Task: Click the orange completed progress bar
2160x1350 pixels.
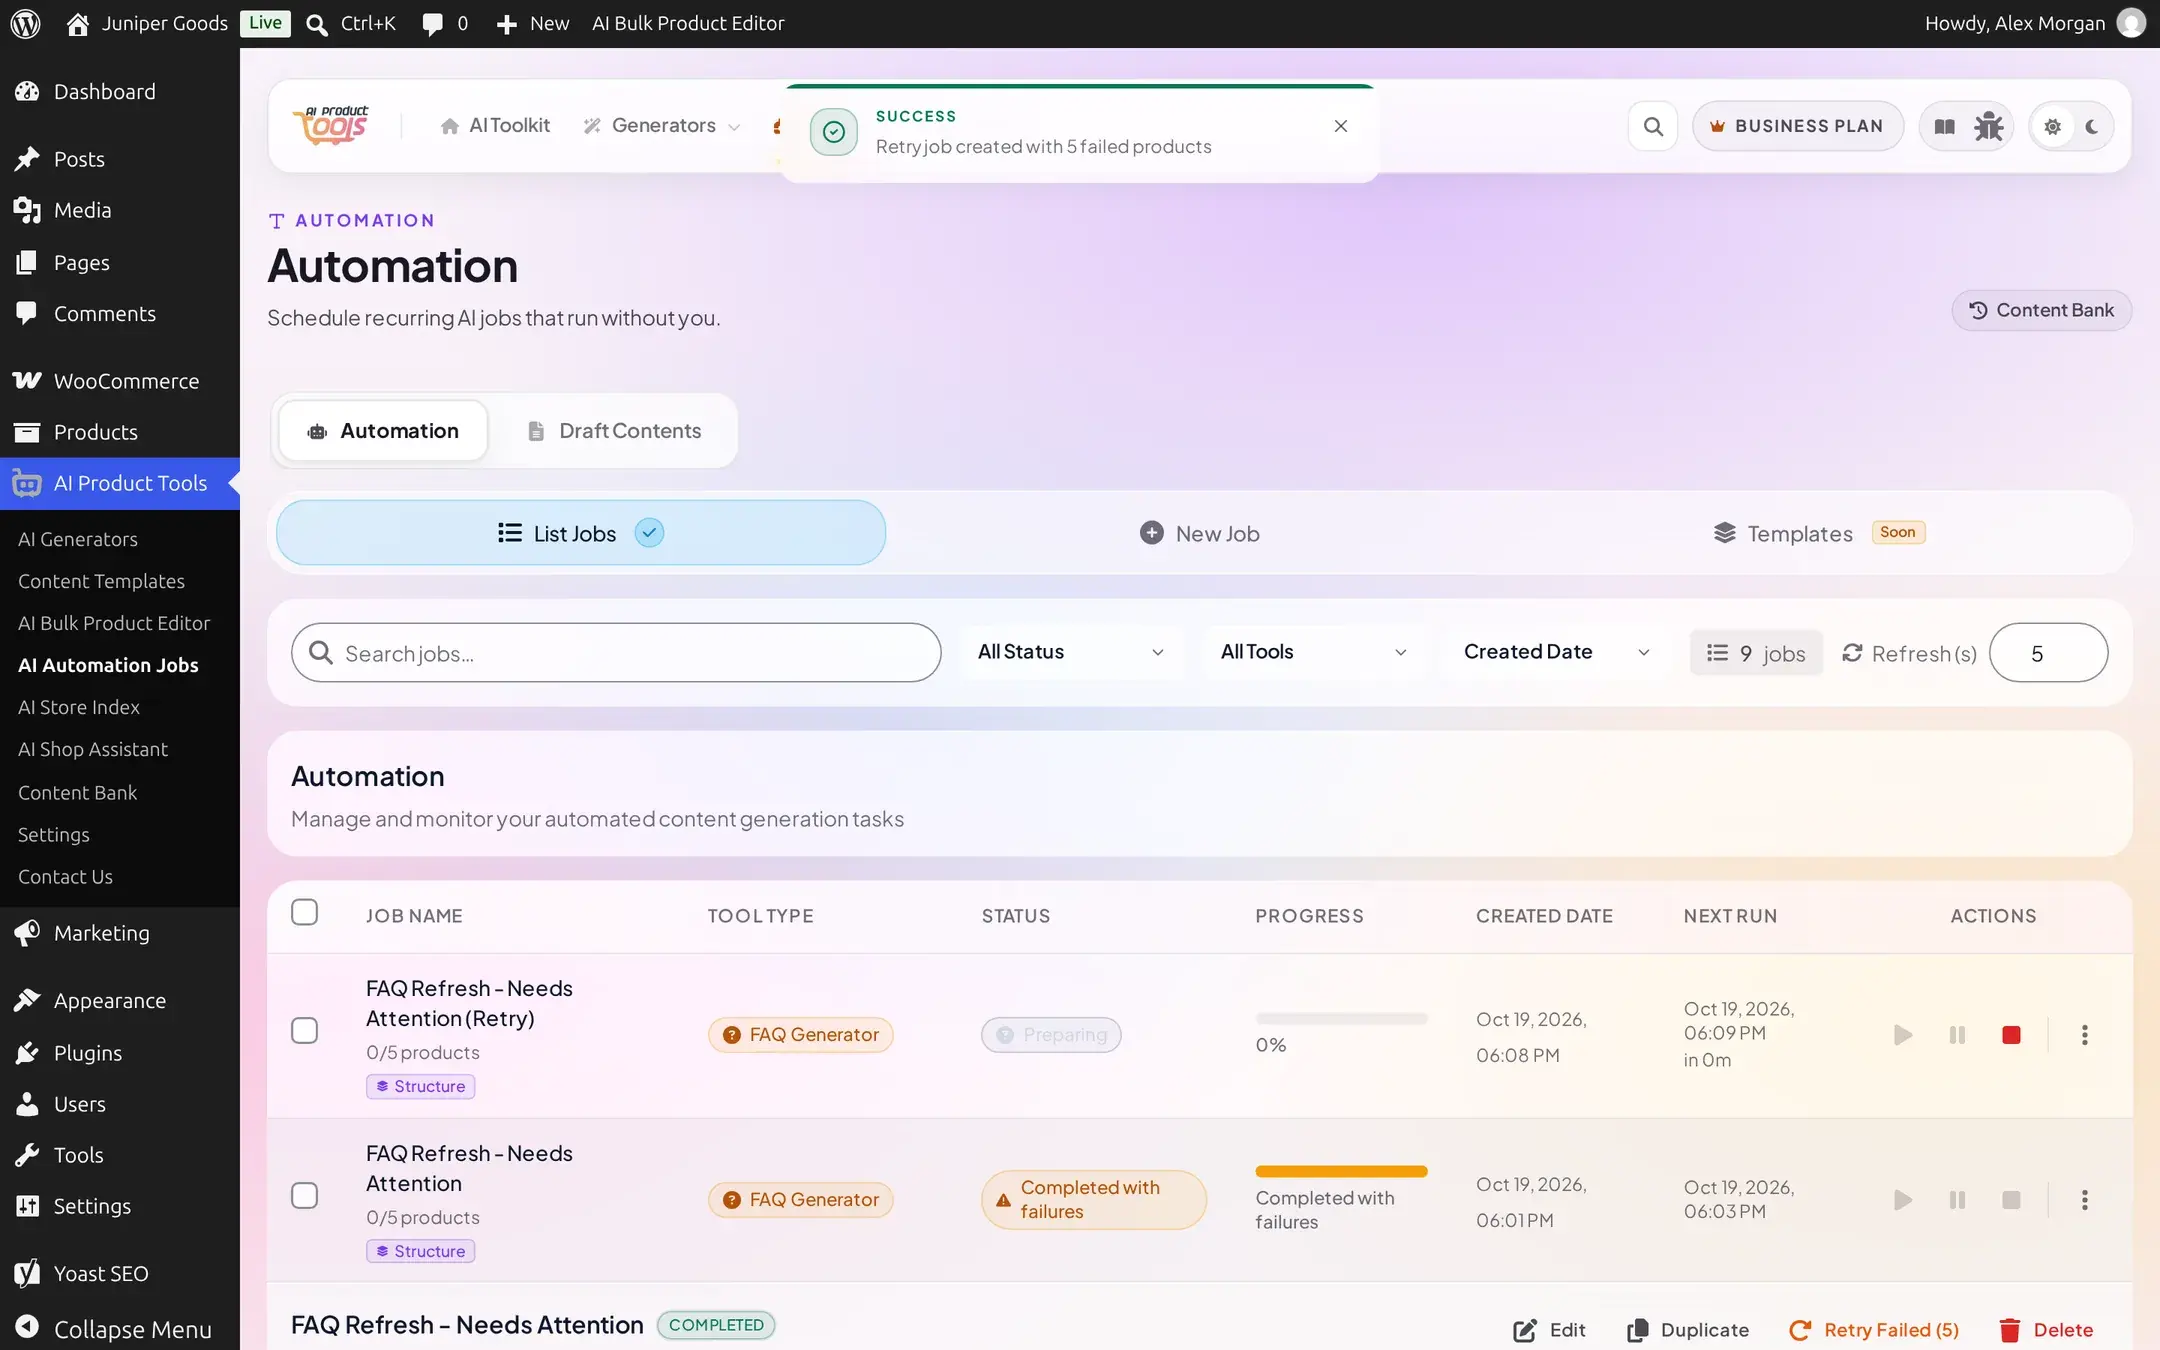Action: (1341, 1171)
